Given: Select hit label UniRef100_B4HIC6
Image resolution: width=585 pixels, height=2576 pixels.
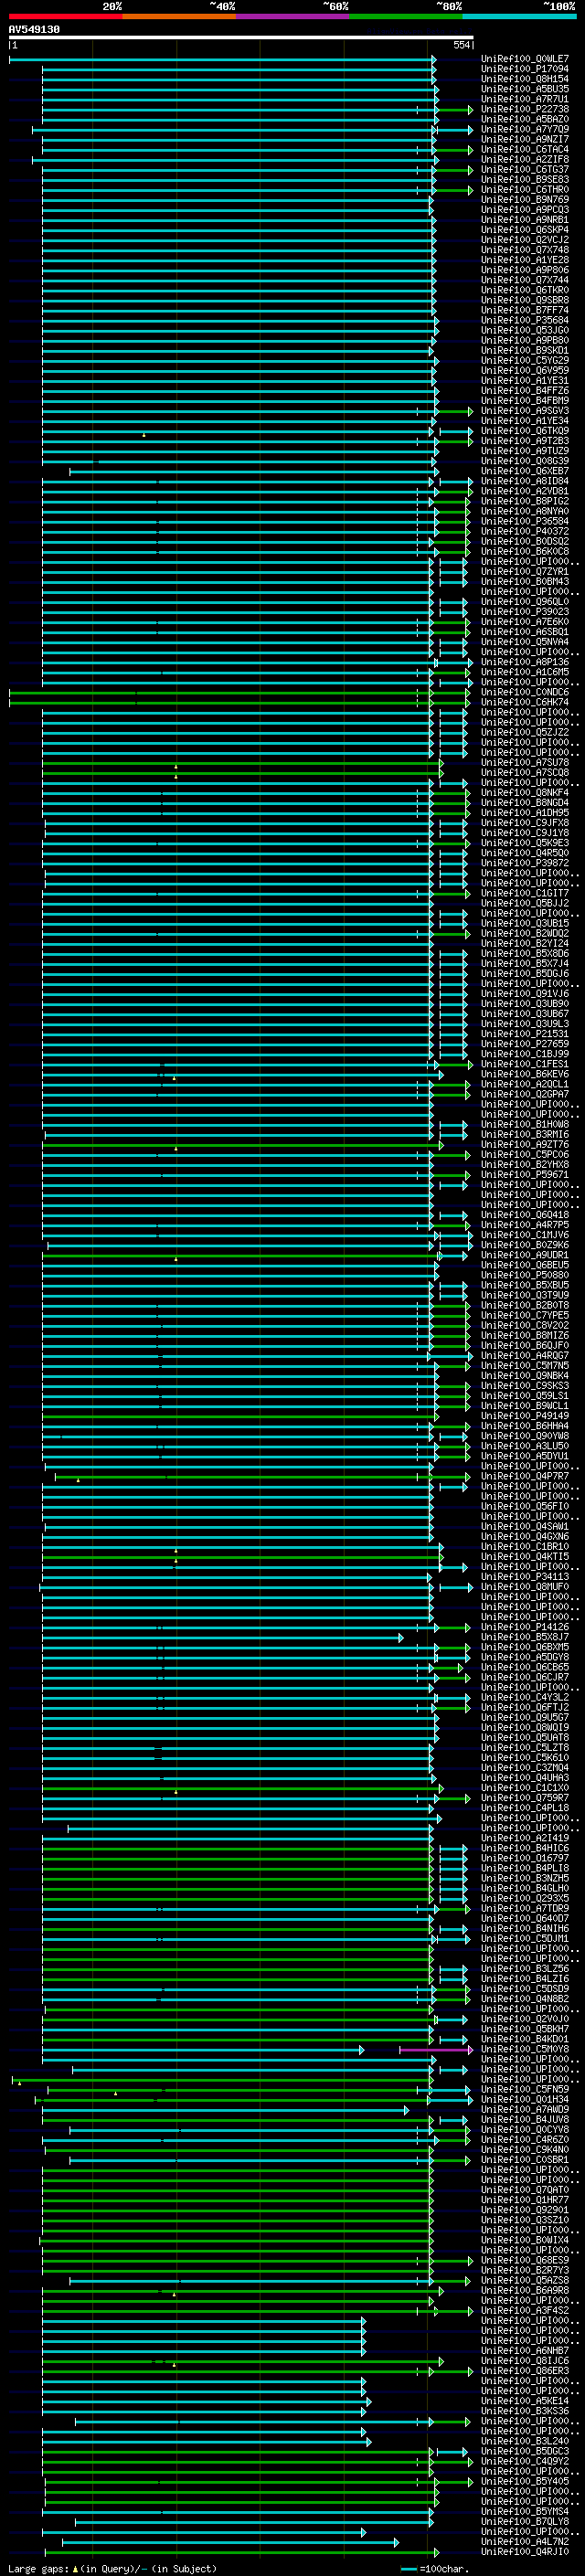Looking at the screenshot, I should click(525, 1848).
